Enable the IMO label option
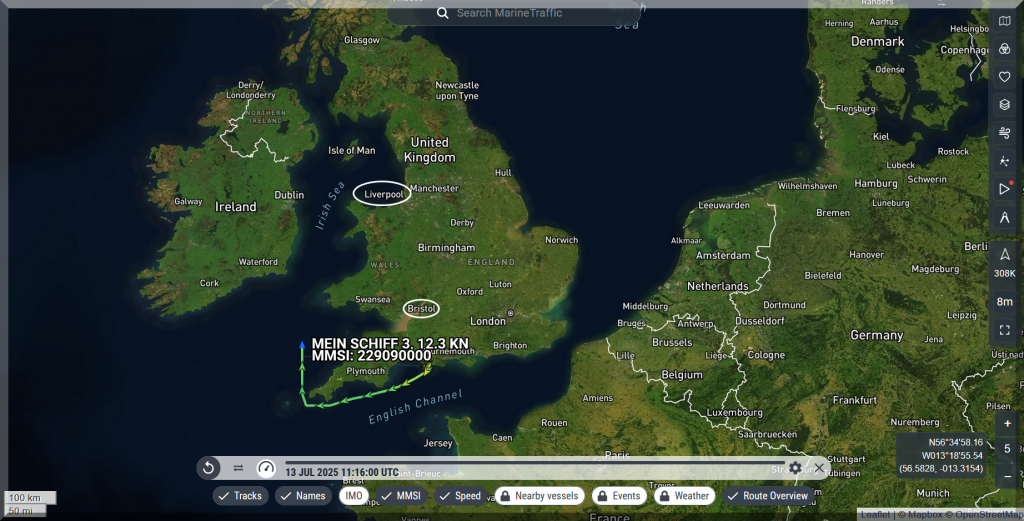The height and width of the screenshot is (521, 1024). [x=353, y=496]
